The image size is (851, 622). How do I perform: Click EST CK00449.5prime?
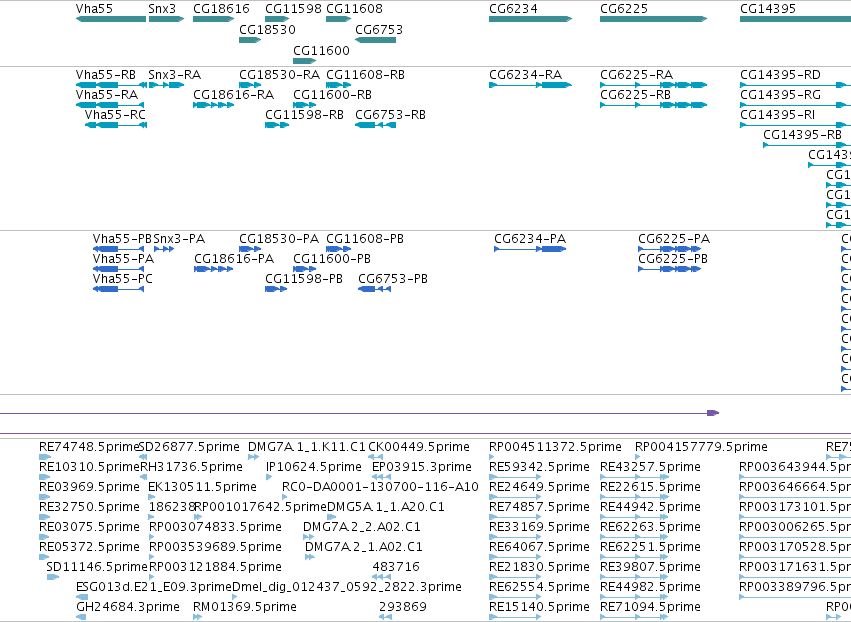[x=419, y=447]
